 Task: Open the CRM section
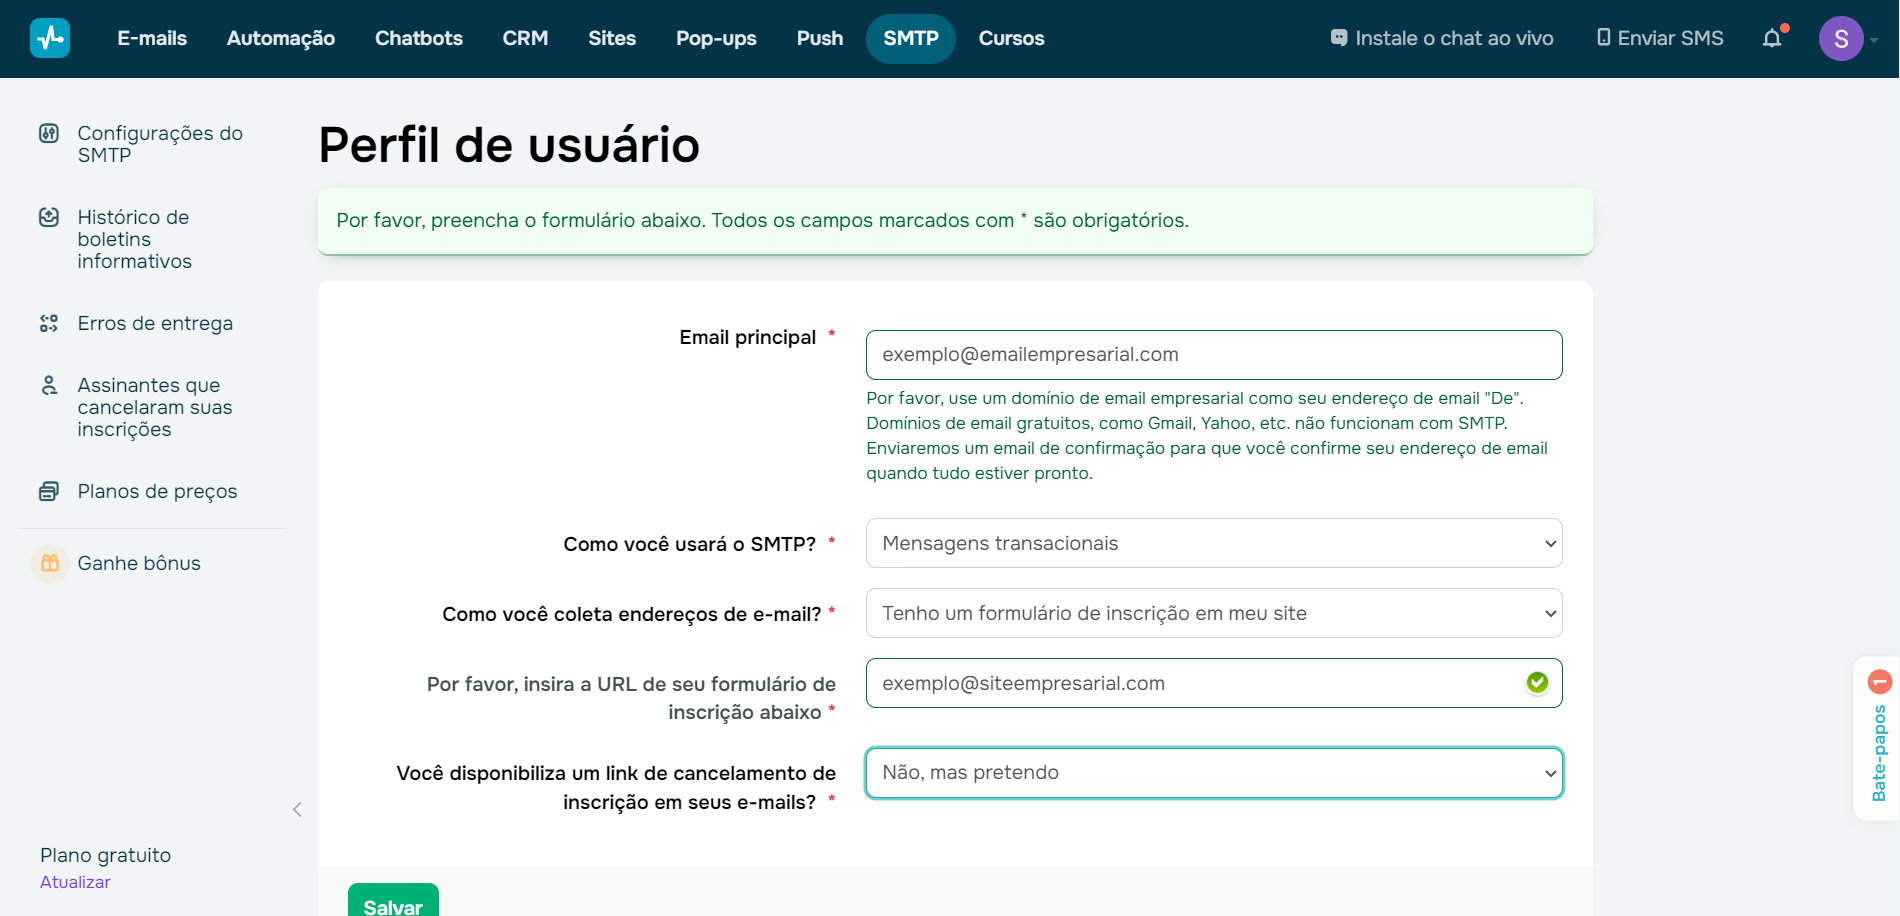tap(525, 38)
